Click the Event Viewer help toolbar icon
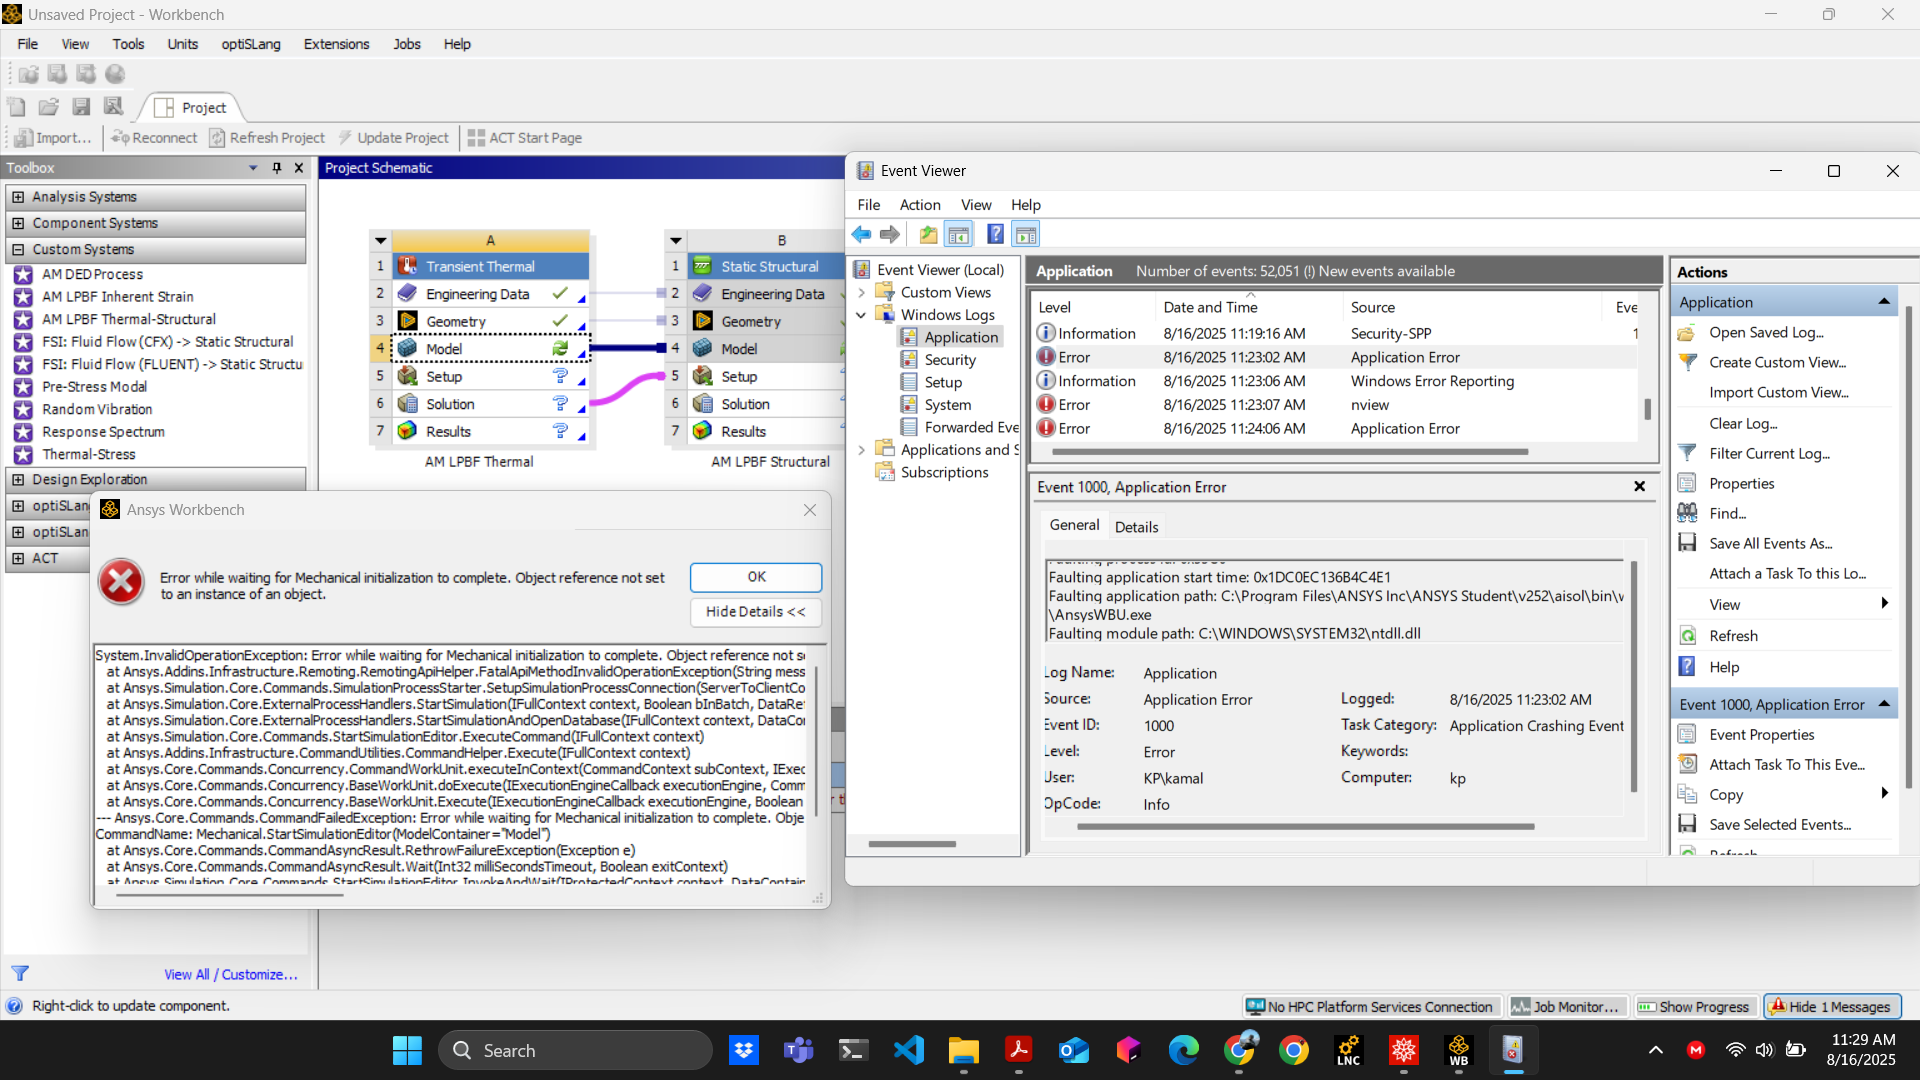Viewport: 1920px width, 1080px height. 995,235
